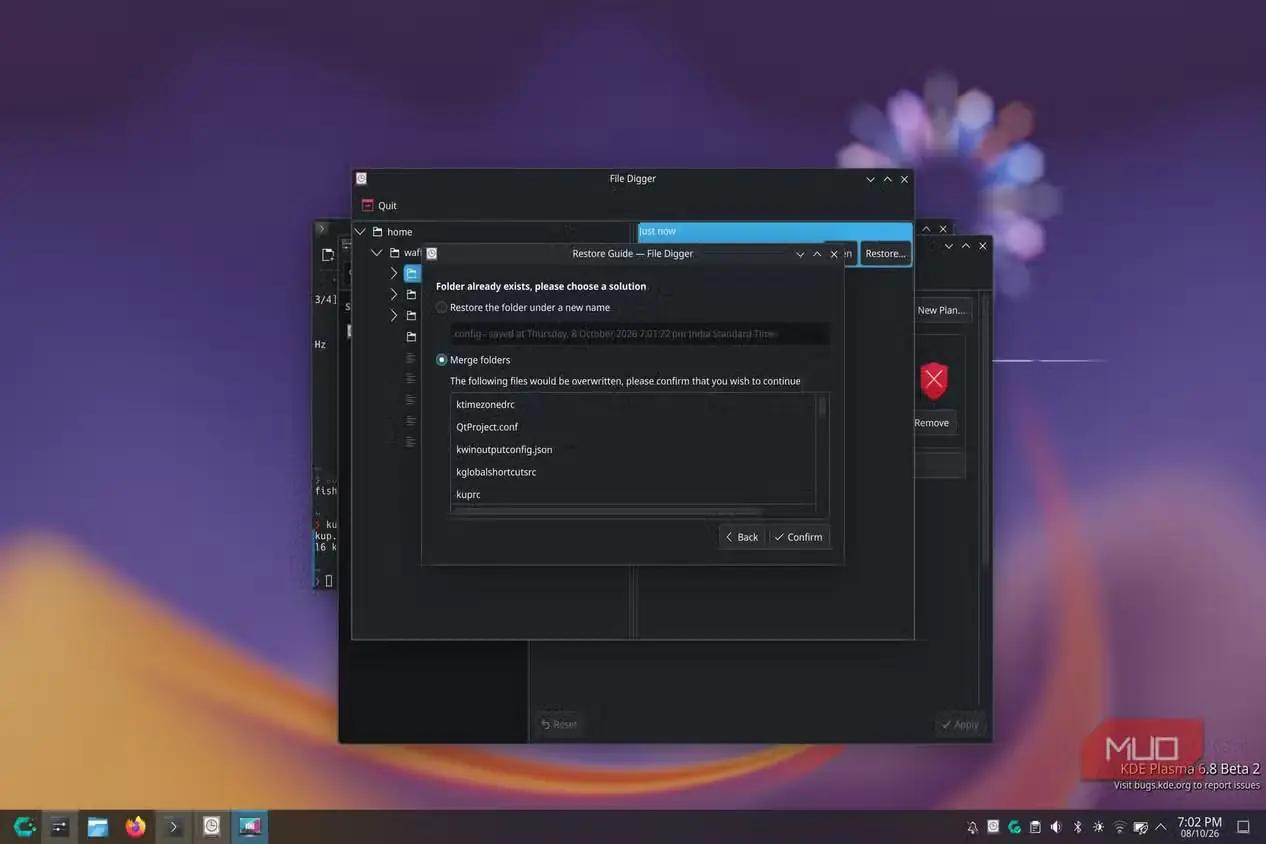This screenshot has width=1266, height=844.
Task: Click the Show Desktop icon at the taskbar end
Action: [x=1243, y=827]
